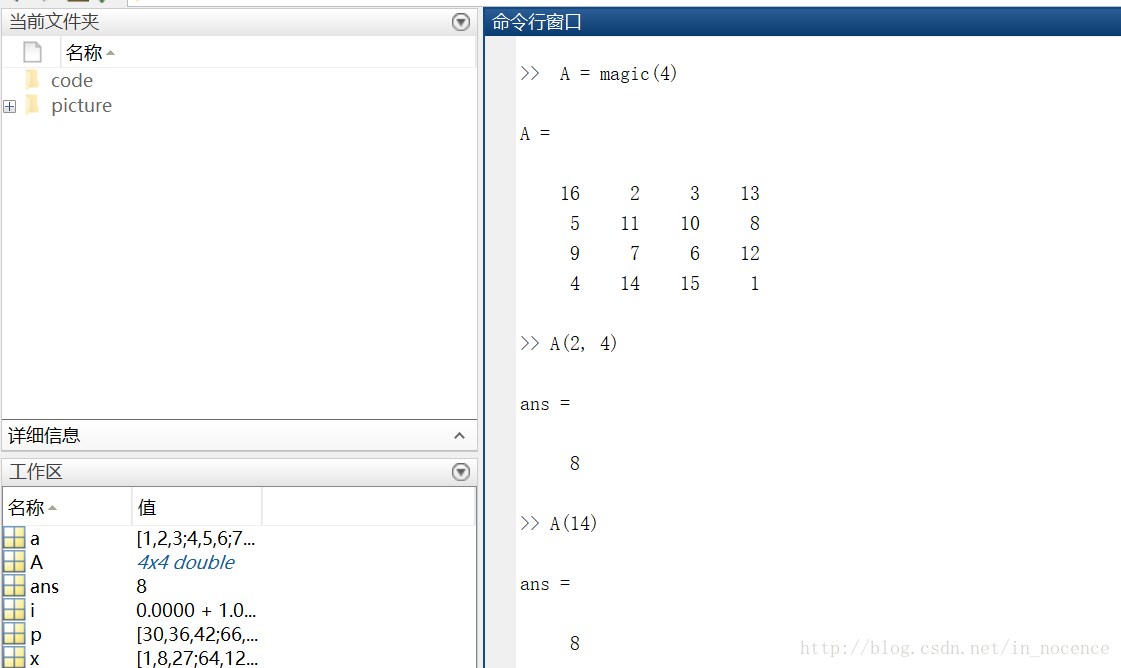1121x668 pixels.
Task: Click the 命令行窗口 title bar
Action: (800, 22)
